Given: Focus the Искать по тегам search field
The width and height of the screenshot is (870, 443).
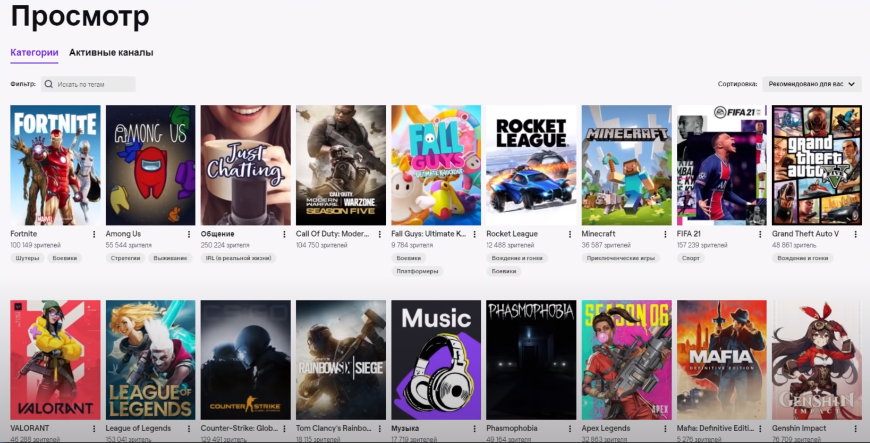Looking at the screenshot, I should click(x=88, y=84).
